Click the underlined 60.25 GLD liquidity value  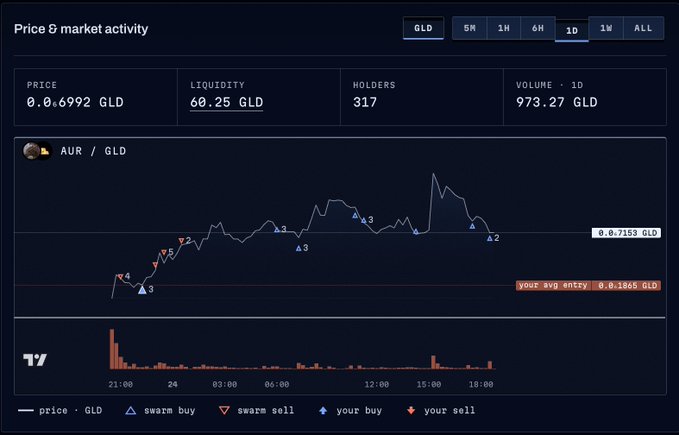(226, 103)
